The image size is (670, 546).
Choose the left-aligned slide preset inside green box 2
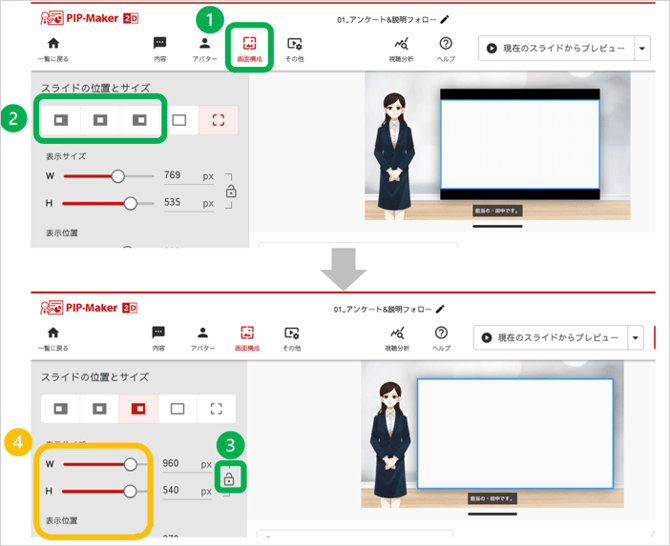coord(61,119)
